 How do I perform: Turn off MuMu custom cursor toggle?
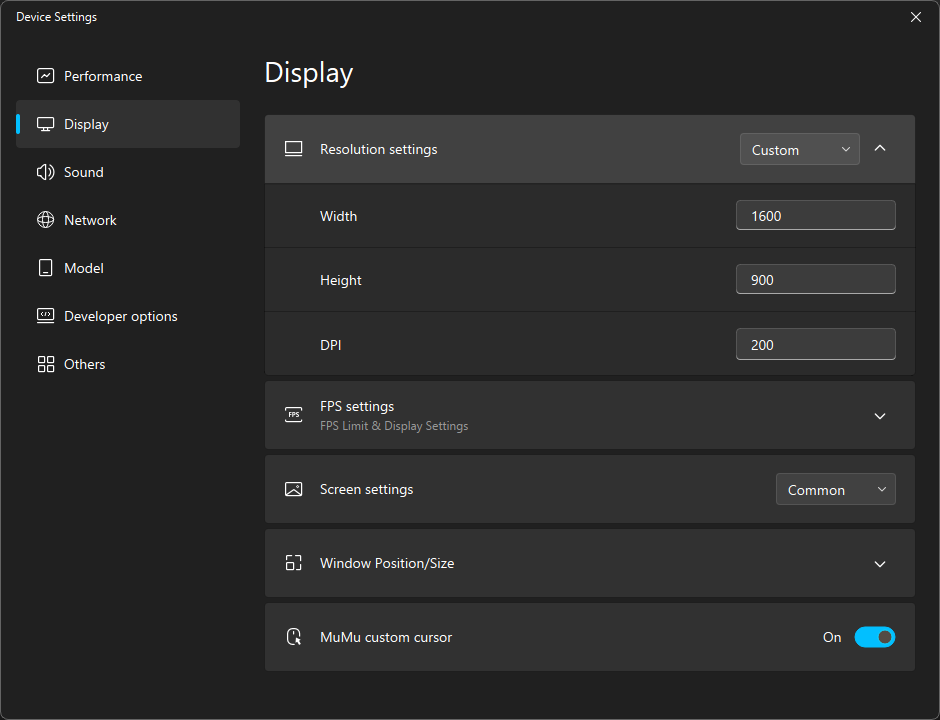pyautogui.click(x=875, y=637)
